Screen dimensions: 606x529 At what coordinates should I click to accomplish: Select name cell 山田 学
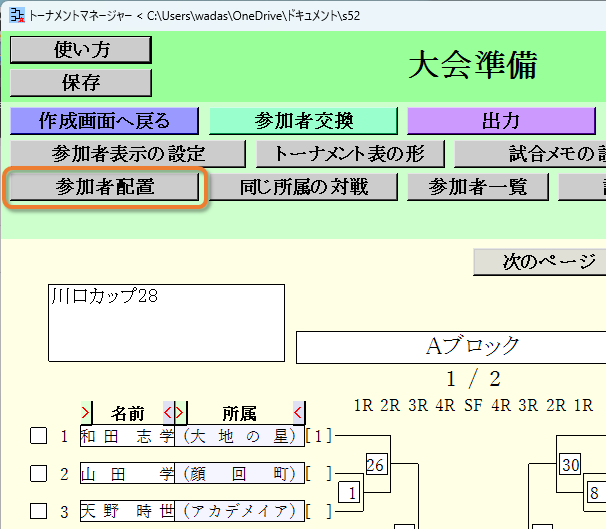coord(128,473)
